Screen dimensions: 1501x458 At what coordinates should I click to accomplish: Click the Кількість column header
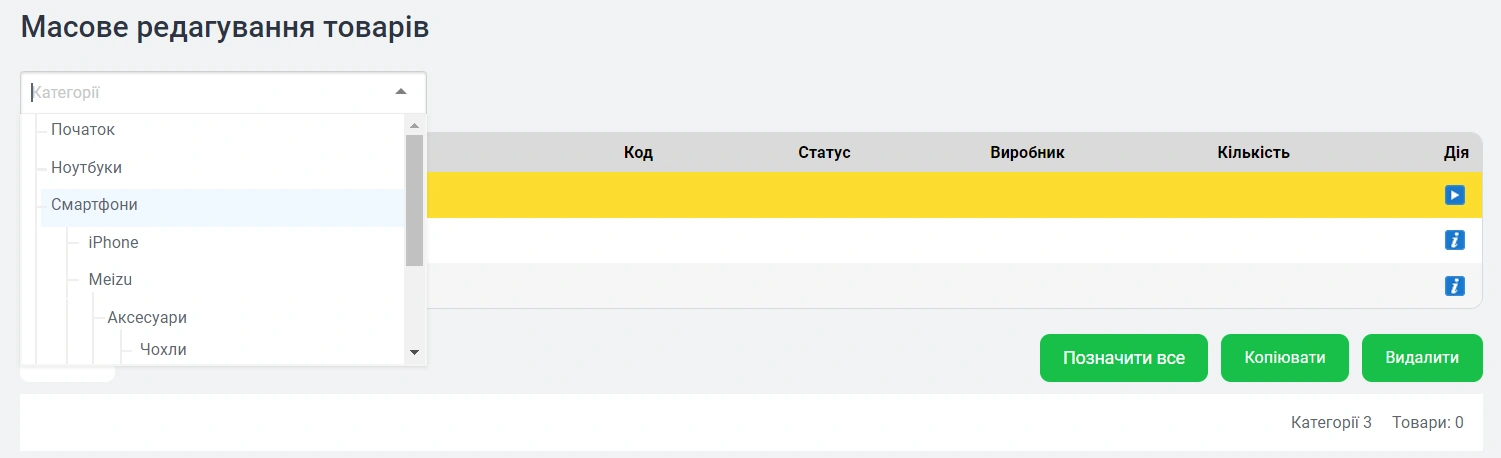1253,153
